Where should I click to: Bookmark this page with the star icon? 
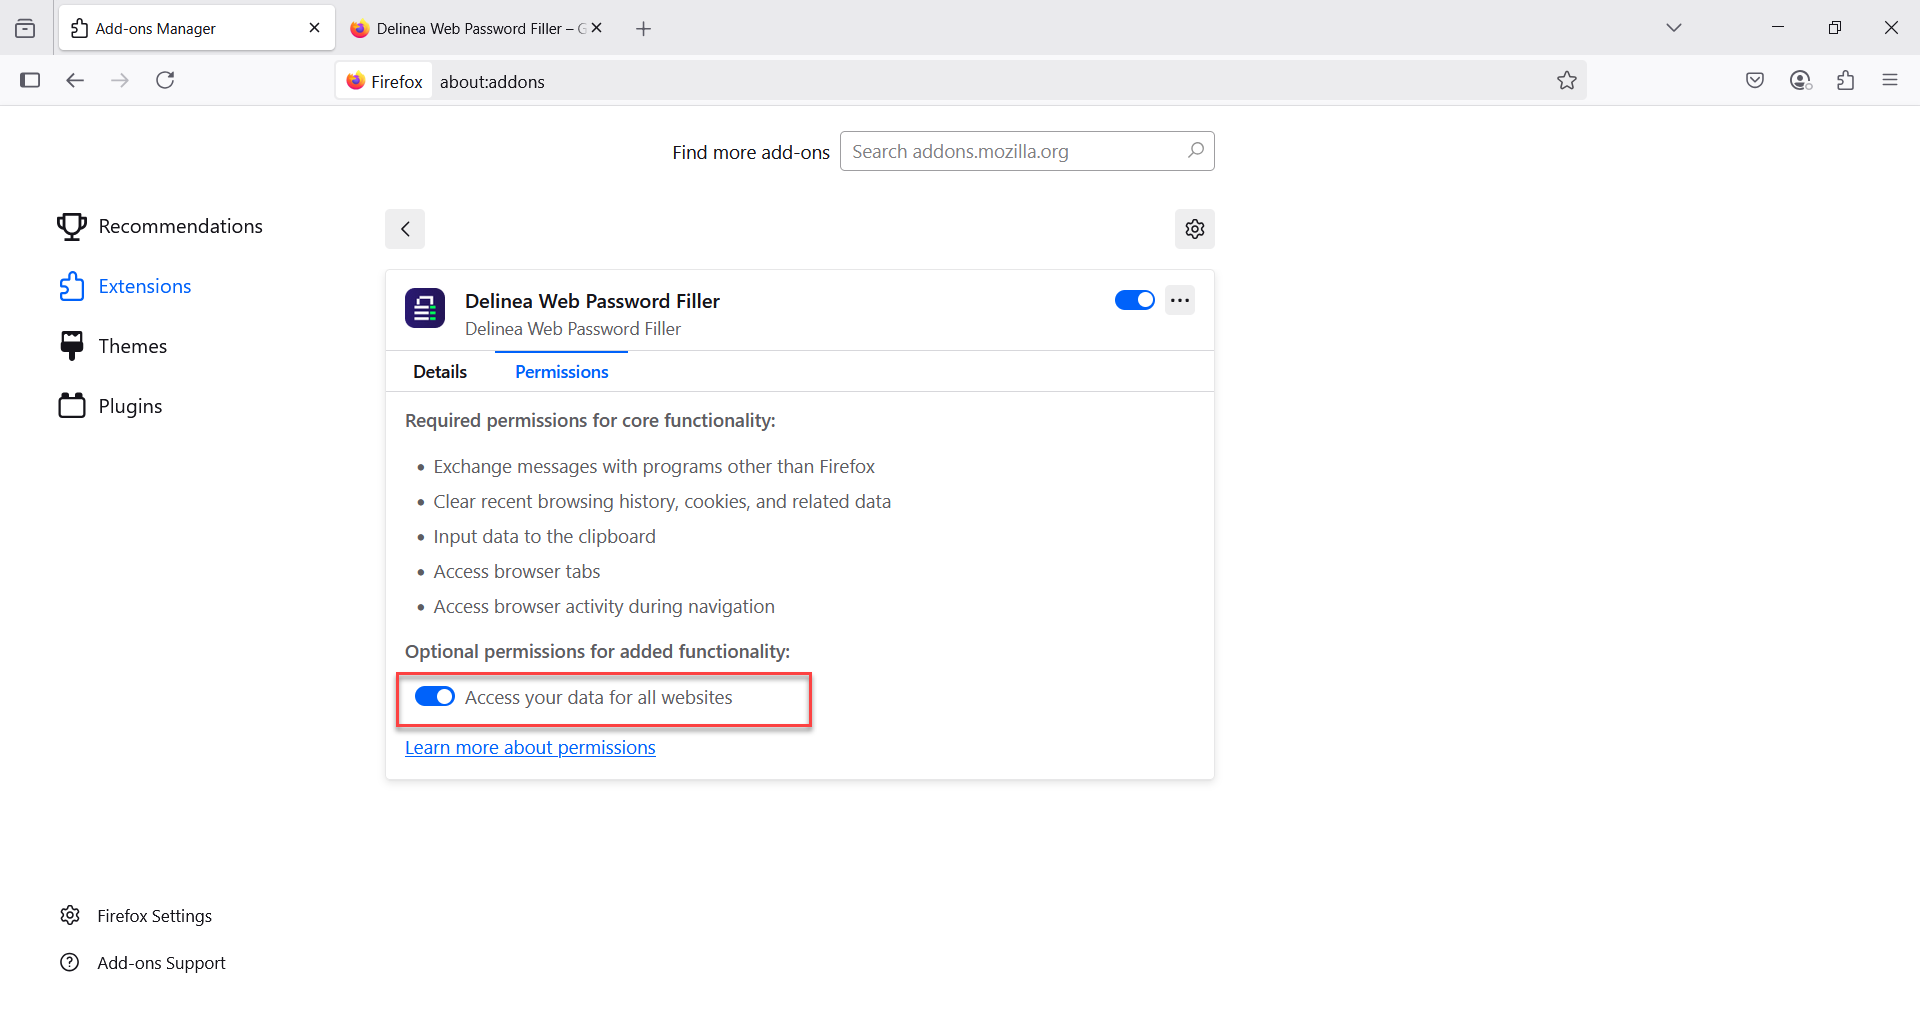[x=1566, y=81]
